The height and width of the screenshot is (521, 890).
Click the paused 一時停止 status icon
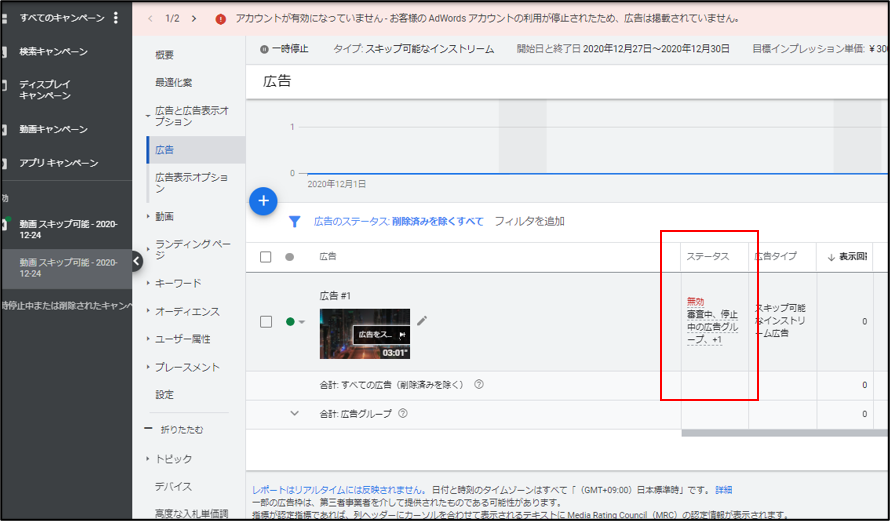(264, 49)
